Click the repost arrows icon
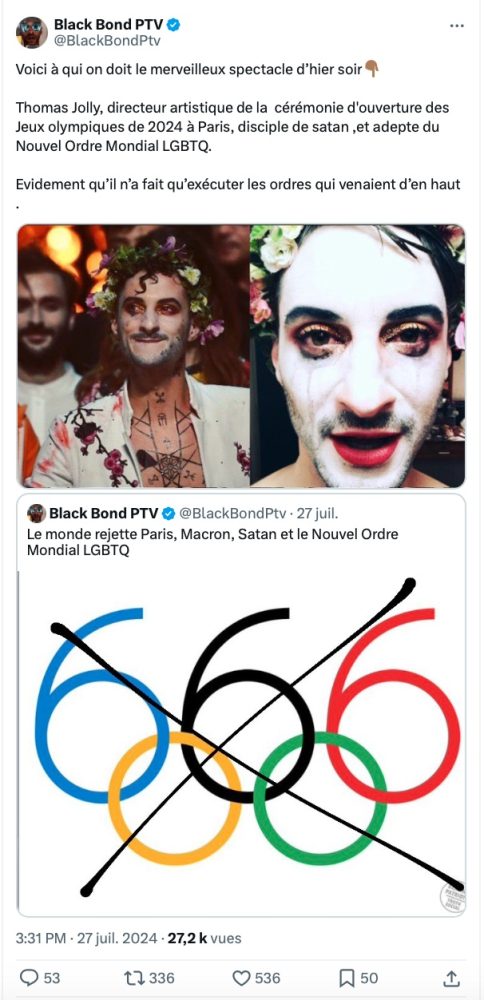Viewport: 484px width, 1000px height. tap(134, 978)
